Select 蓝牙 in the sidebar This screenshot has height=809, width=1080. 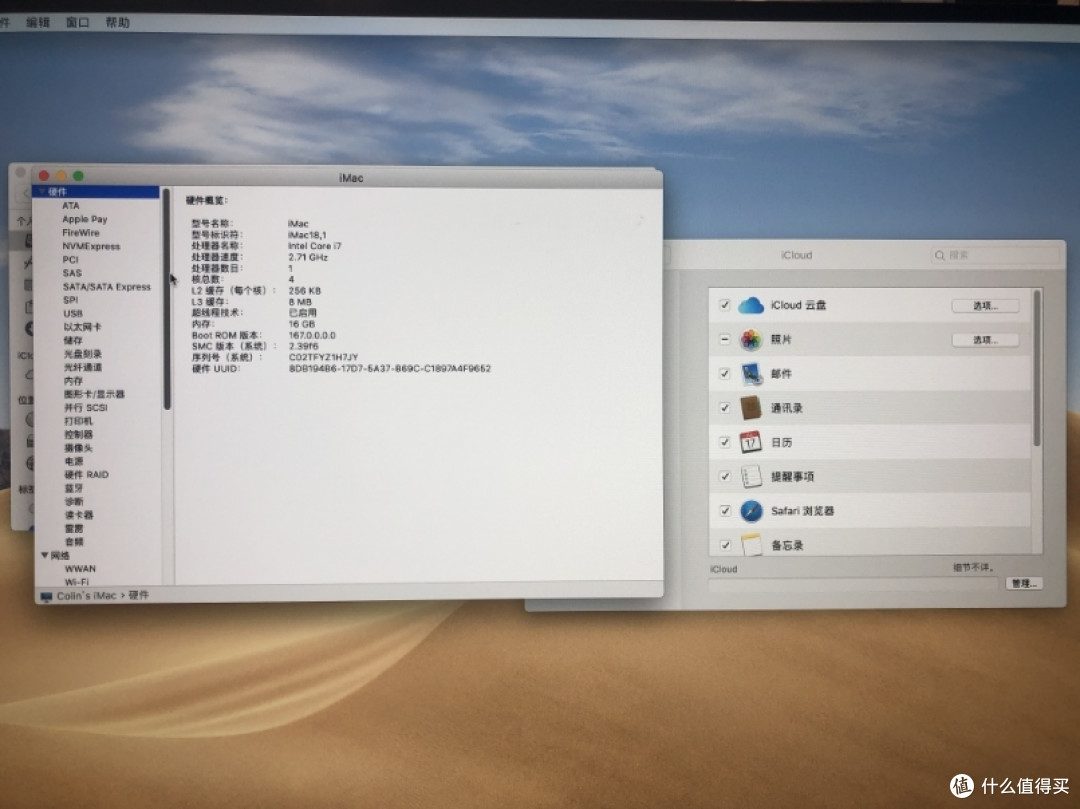74,488
